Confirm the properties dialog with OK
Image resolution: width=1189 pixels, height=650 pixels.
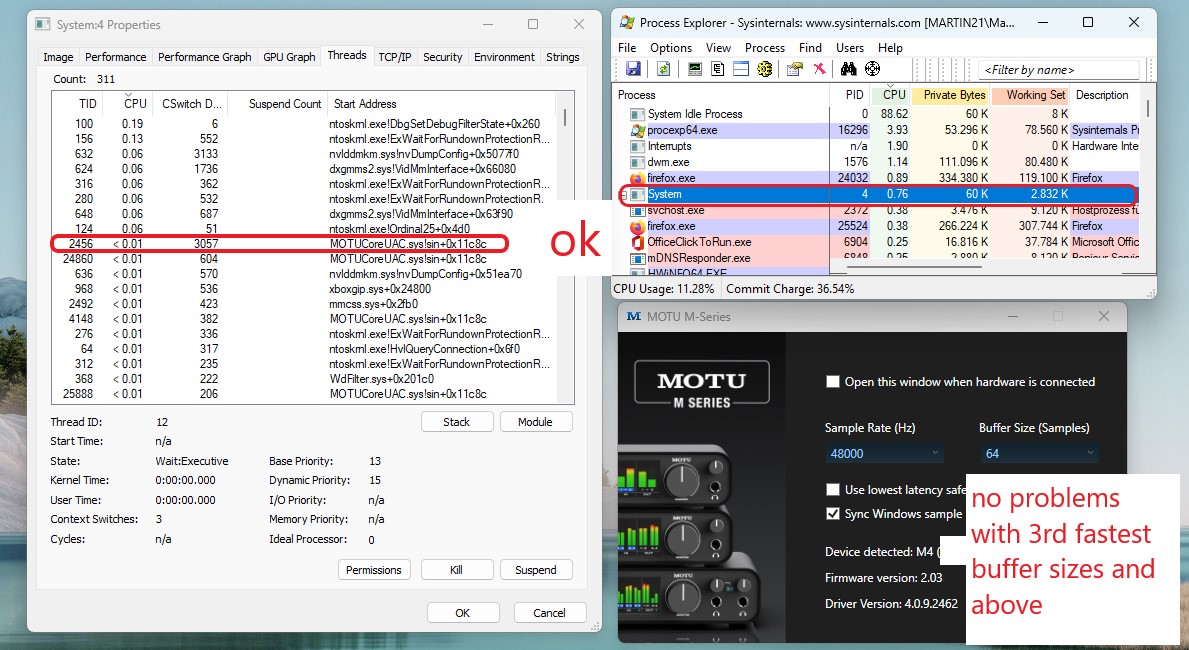(463, 613)
